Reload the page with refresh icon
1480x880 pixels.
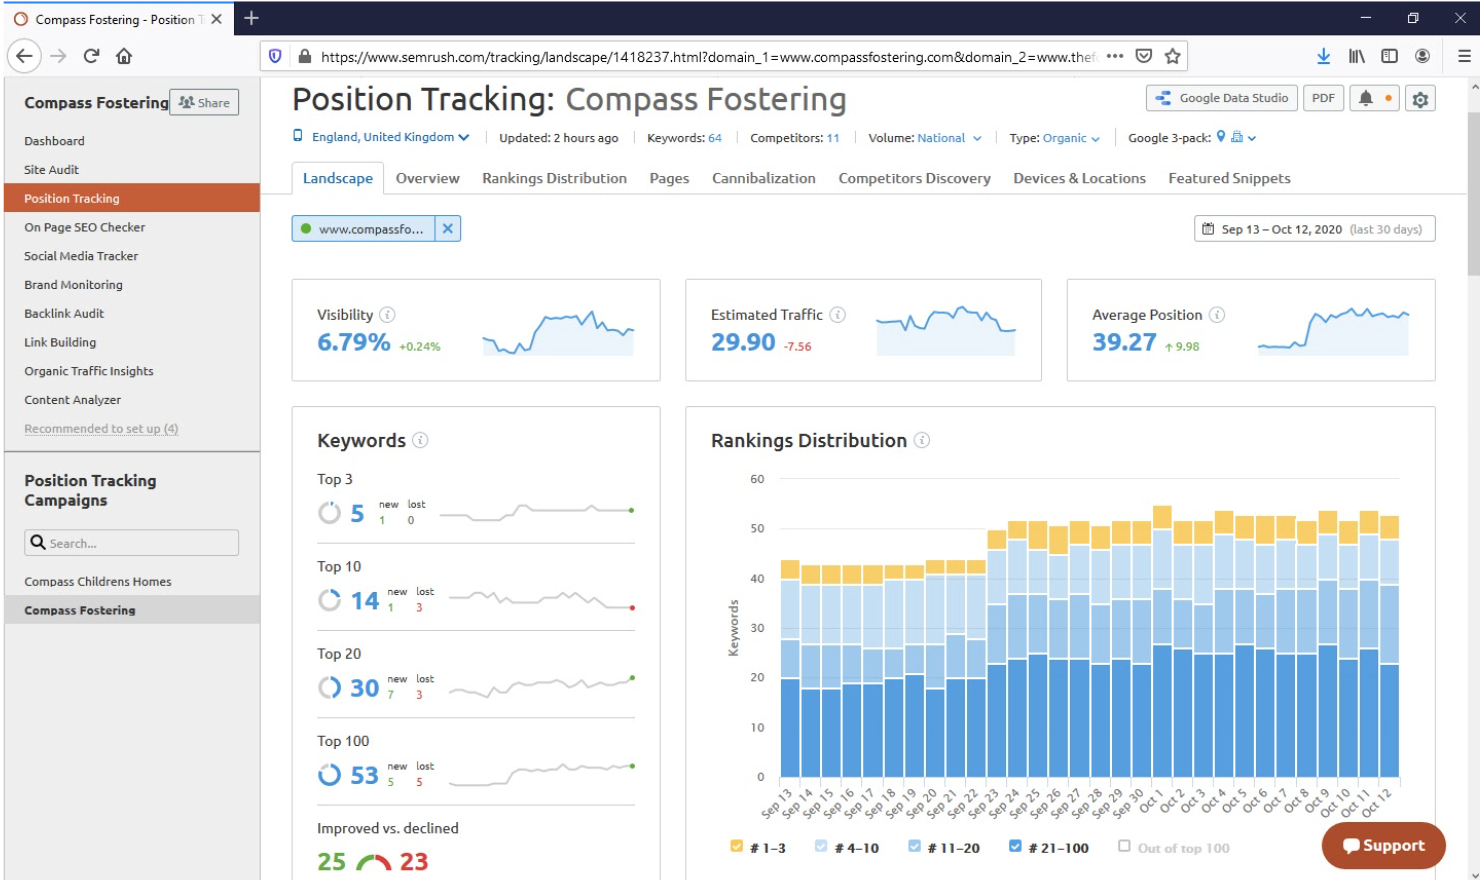(91, 56)
